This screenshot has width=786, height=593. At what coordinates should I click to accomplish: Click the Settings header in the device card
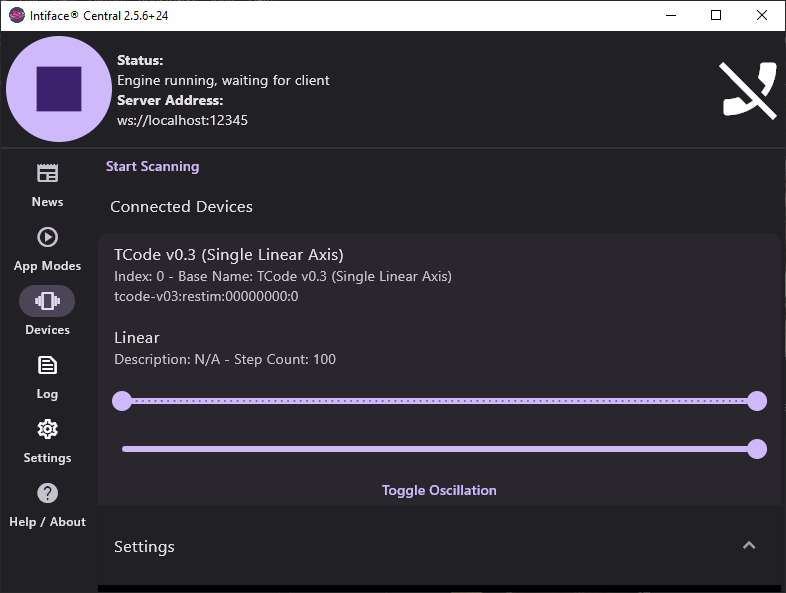click(144, 546)
